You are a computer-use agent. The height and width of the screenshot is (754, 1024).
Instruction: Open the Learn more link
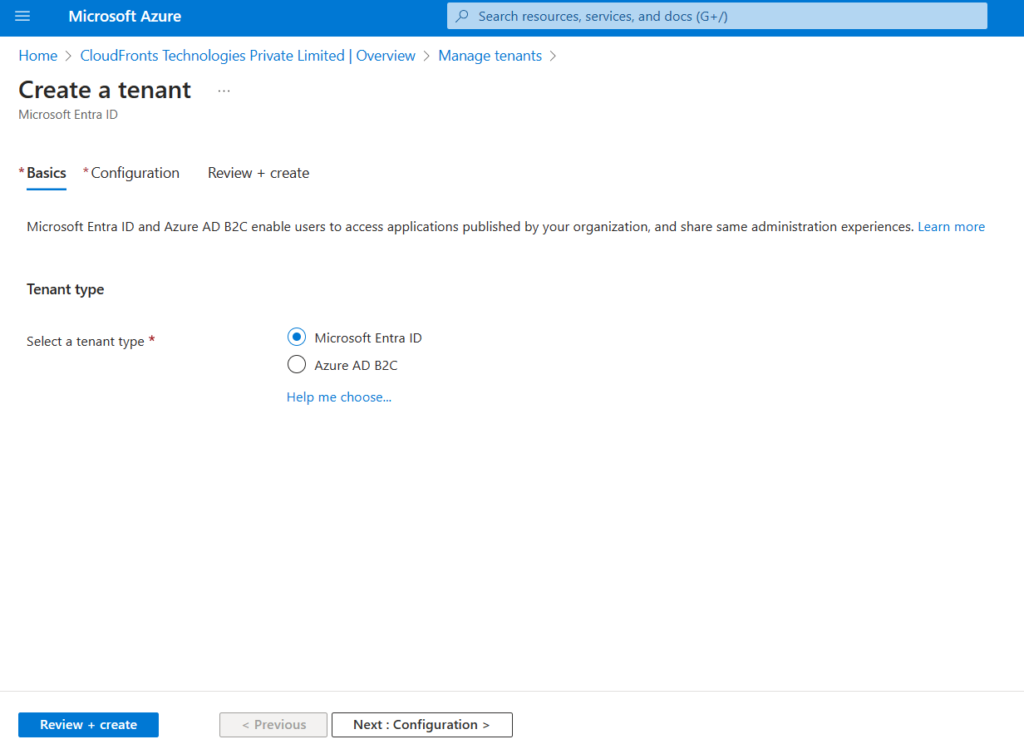click(951, 227)
